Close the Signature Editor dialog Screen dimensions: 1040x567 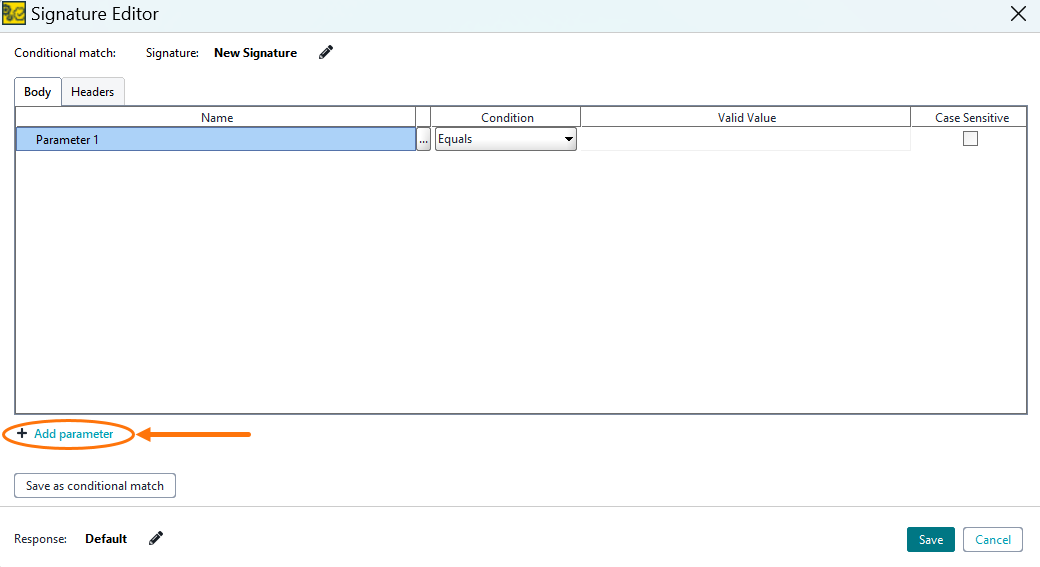point(1018,14)
